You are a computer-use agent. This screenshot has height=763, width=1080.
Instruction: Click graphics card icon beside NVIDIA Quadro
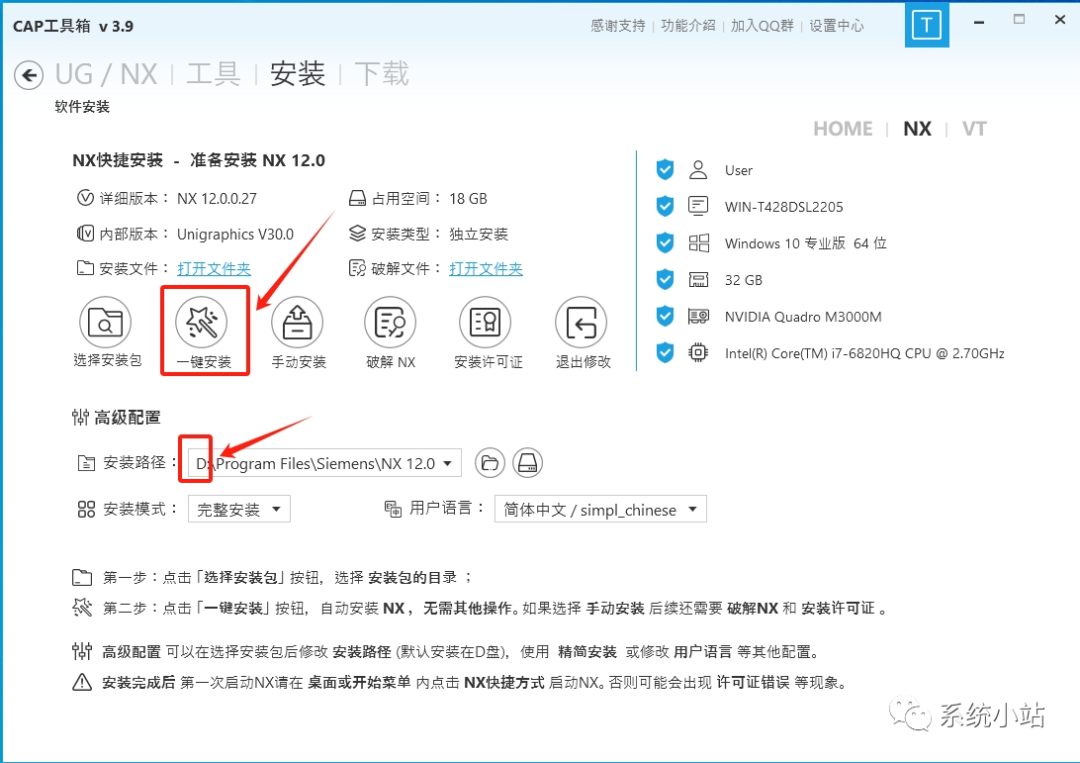[698, 316]
